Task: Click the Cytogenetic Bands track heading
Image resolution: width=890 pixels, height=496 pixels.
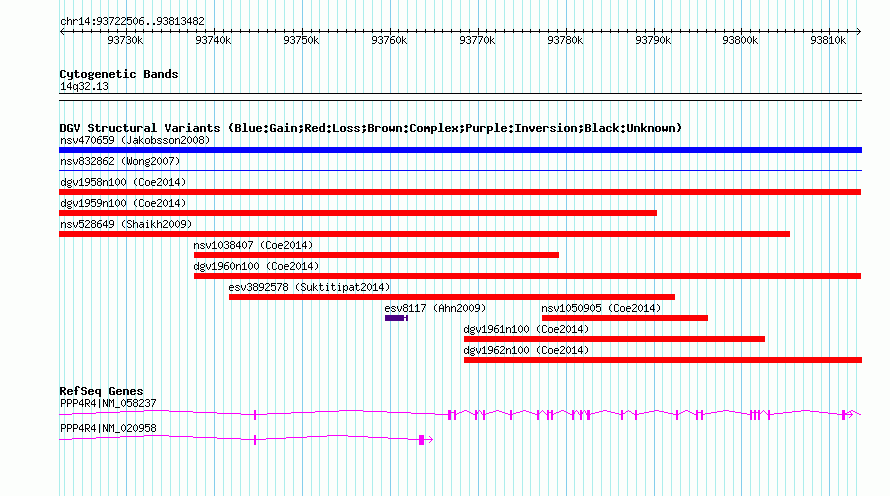Action: (x=119, y=74)
